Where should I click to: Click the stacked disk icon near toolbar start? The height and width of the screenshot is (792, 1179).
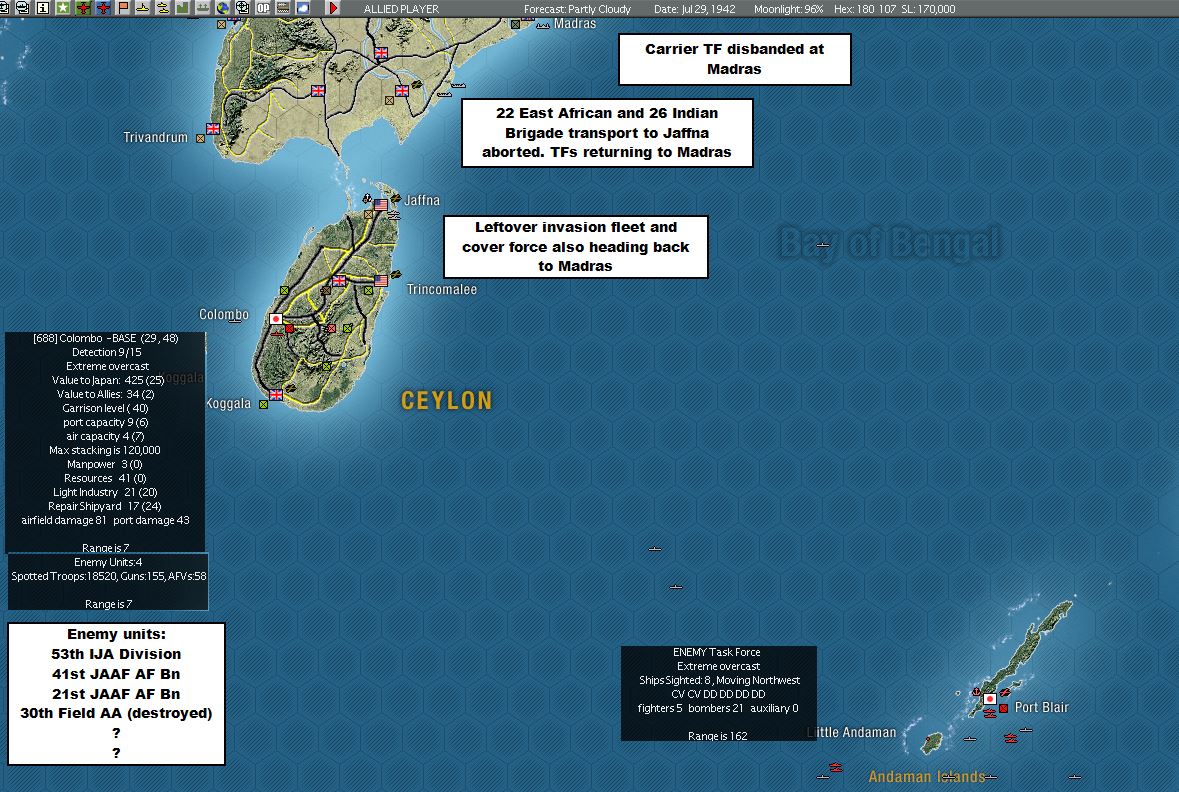(23, 8)
